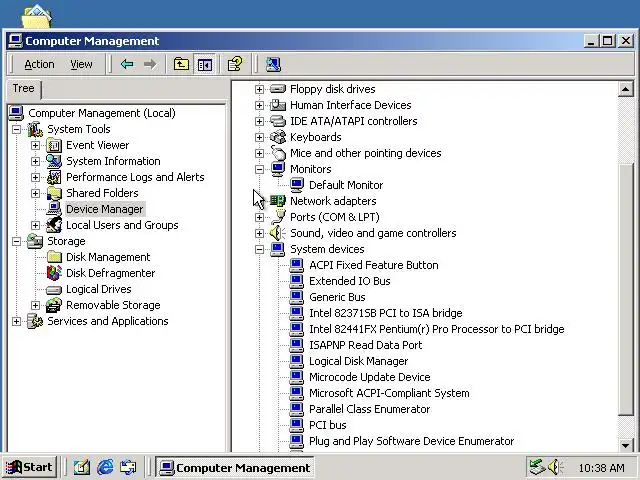
Task: Expand Human Interface Devices category
Action: pyautogui.click(x=259, y=105)
